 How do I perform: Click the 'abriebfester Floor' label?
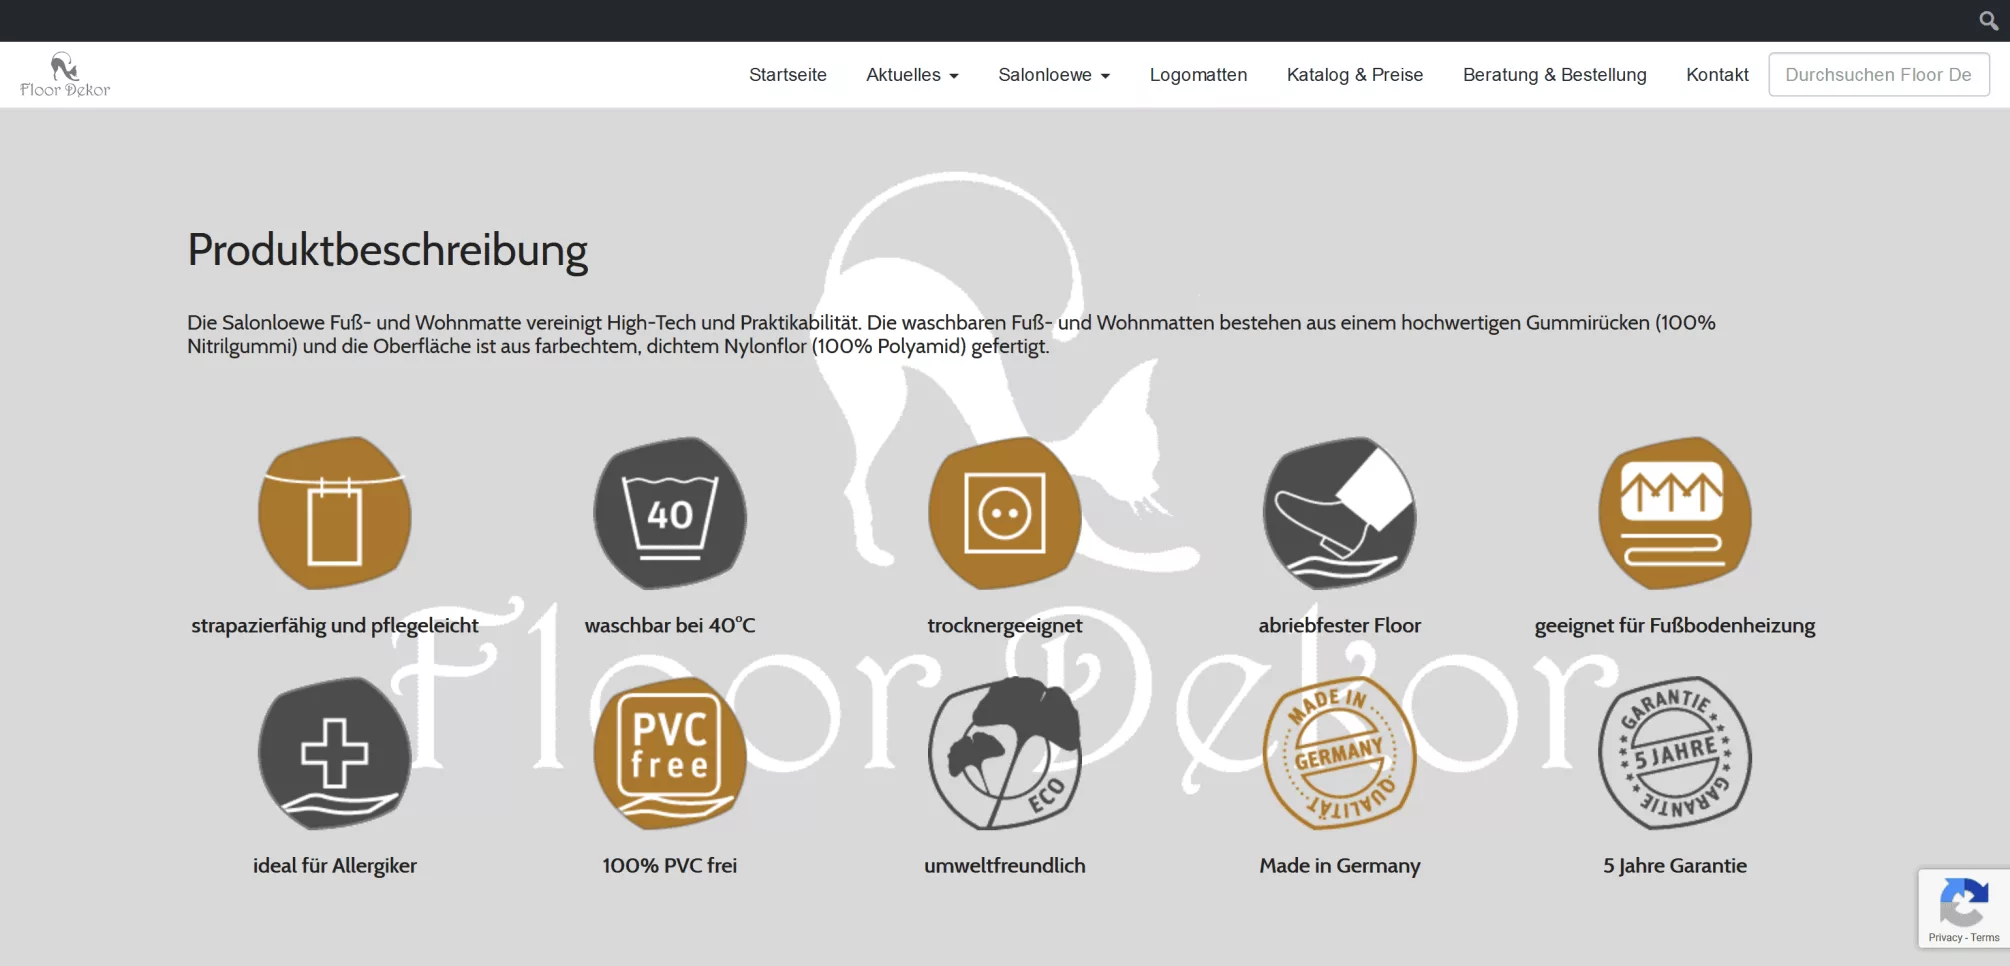pyautogui.click(x=1340, y=626)
